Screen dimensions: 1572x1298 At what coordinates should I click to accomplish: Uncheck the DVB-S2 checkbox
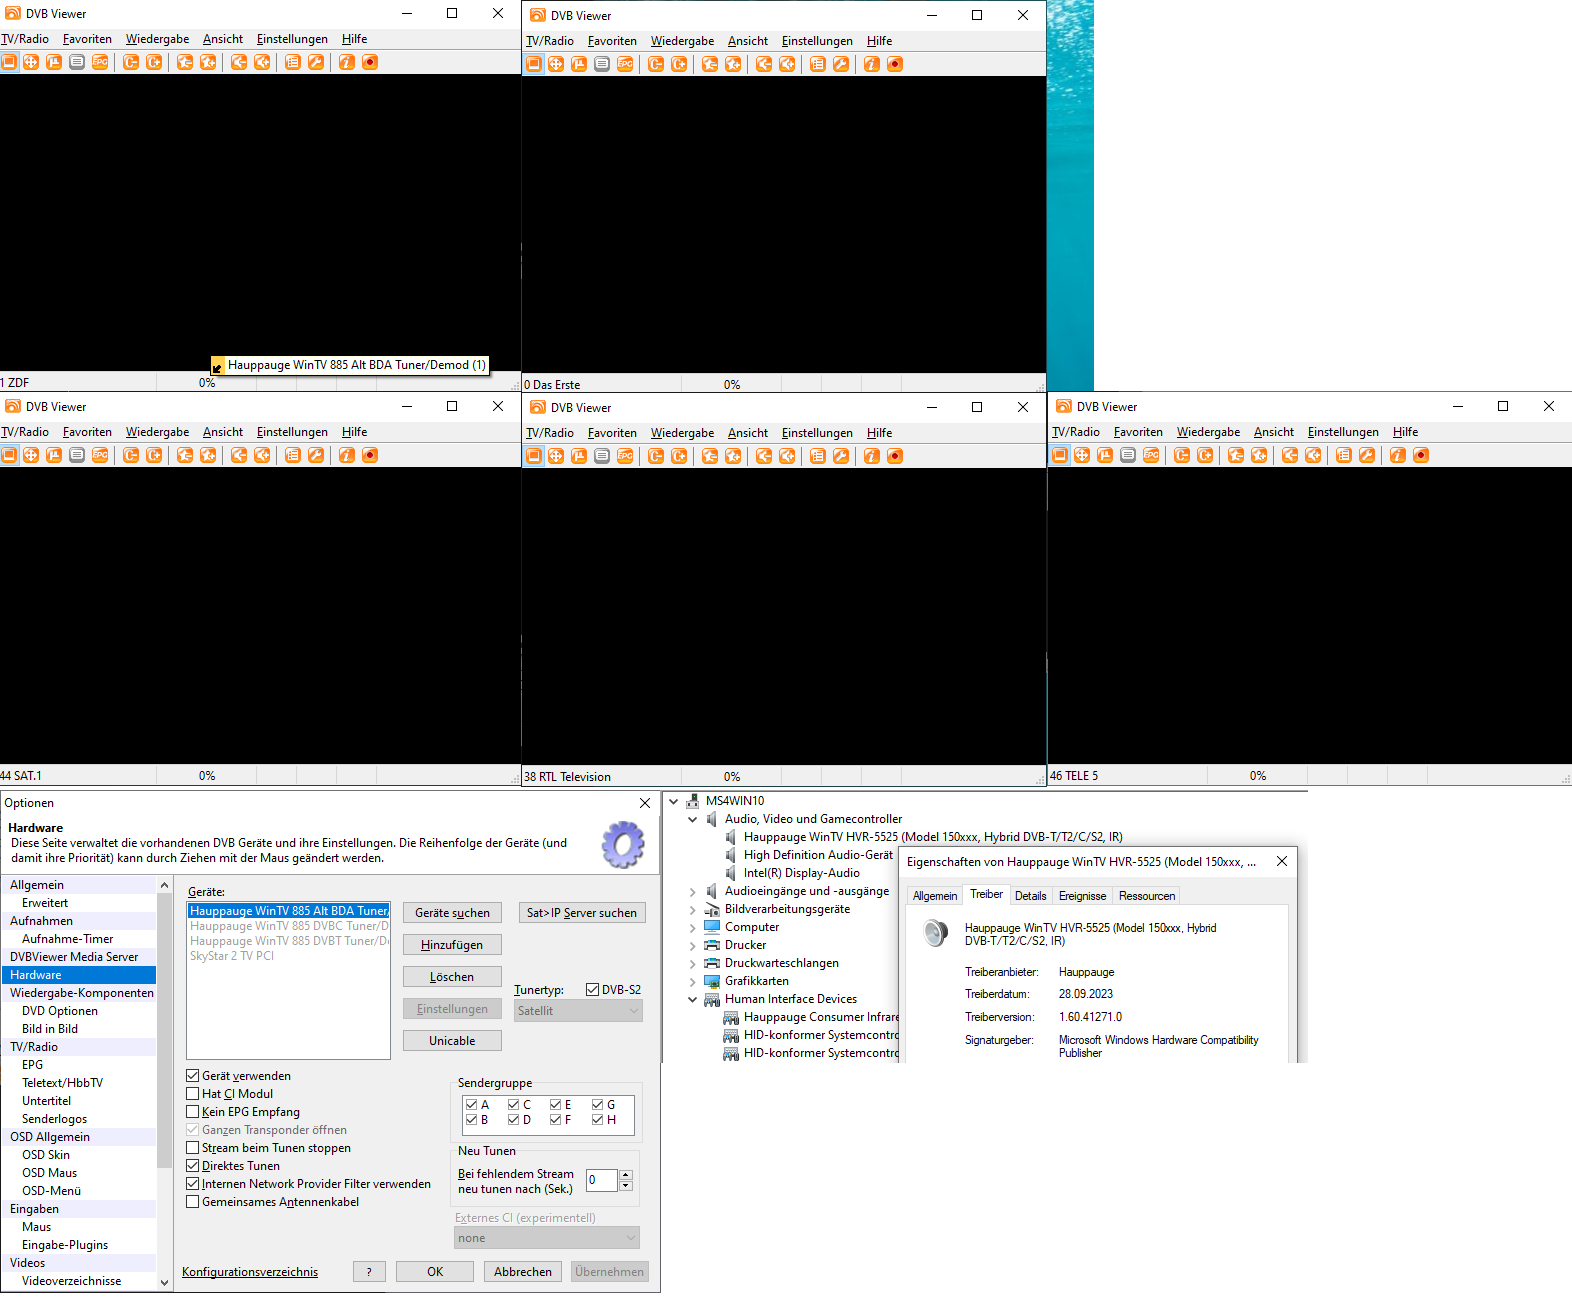pos(593,990)
